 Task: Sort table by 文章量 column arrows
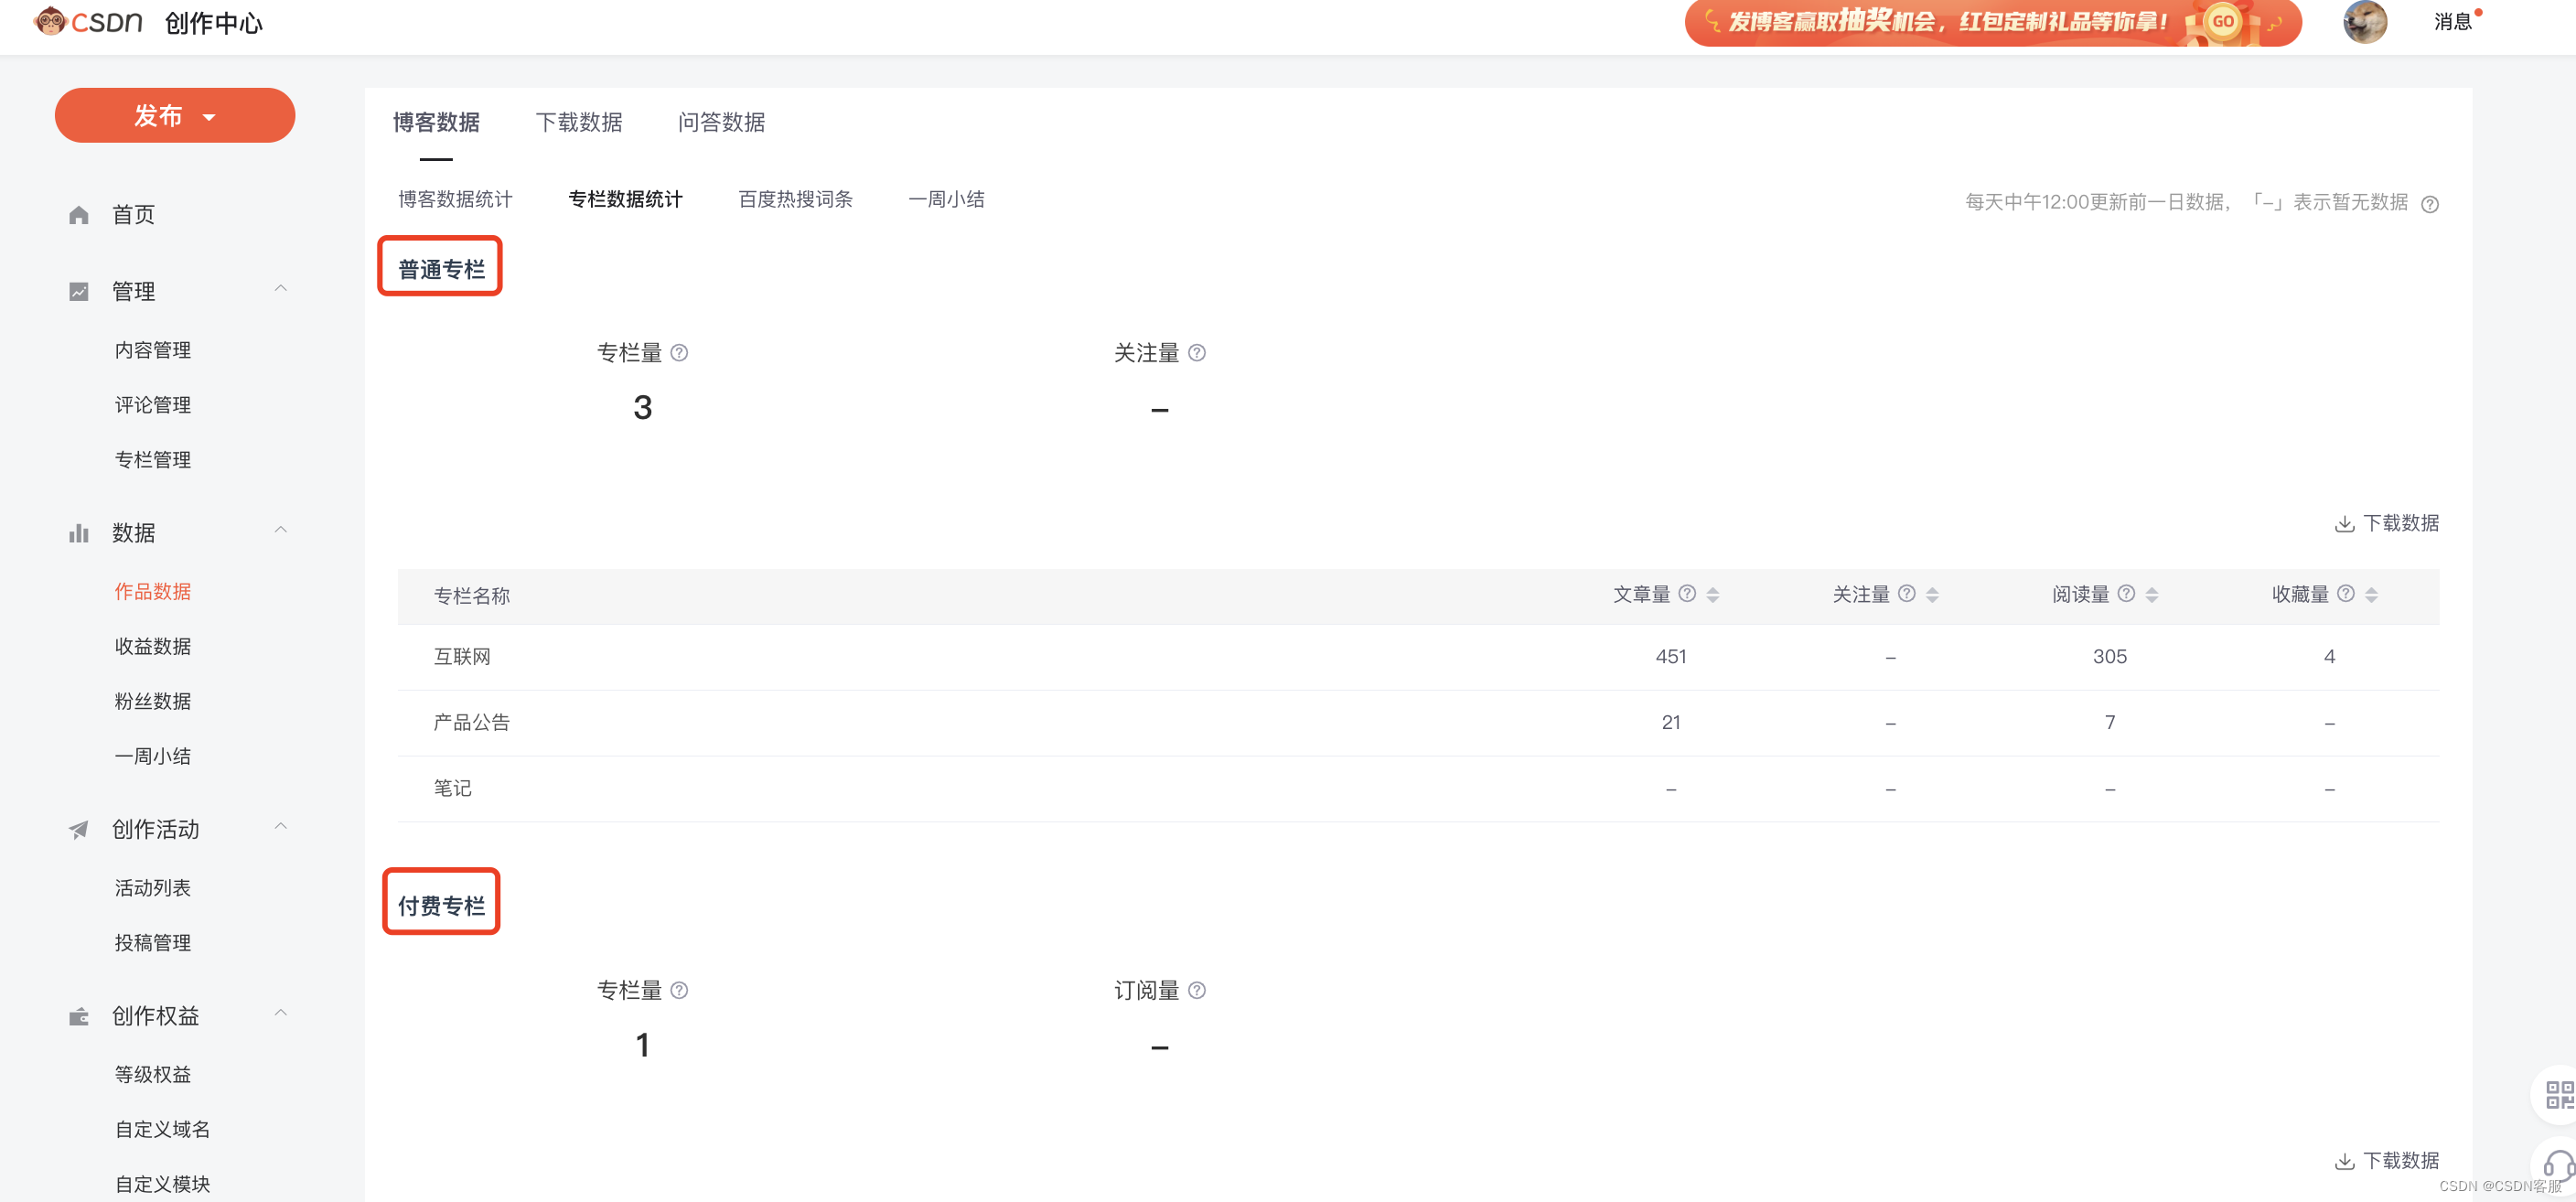click(x=1713, y=595)
